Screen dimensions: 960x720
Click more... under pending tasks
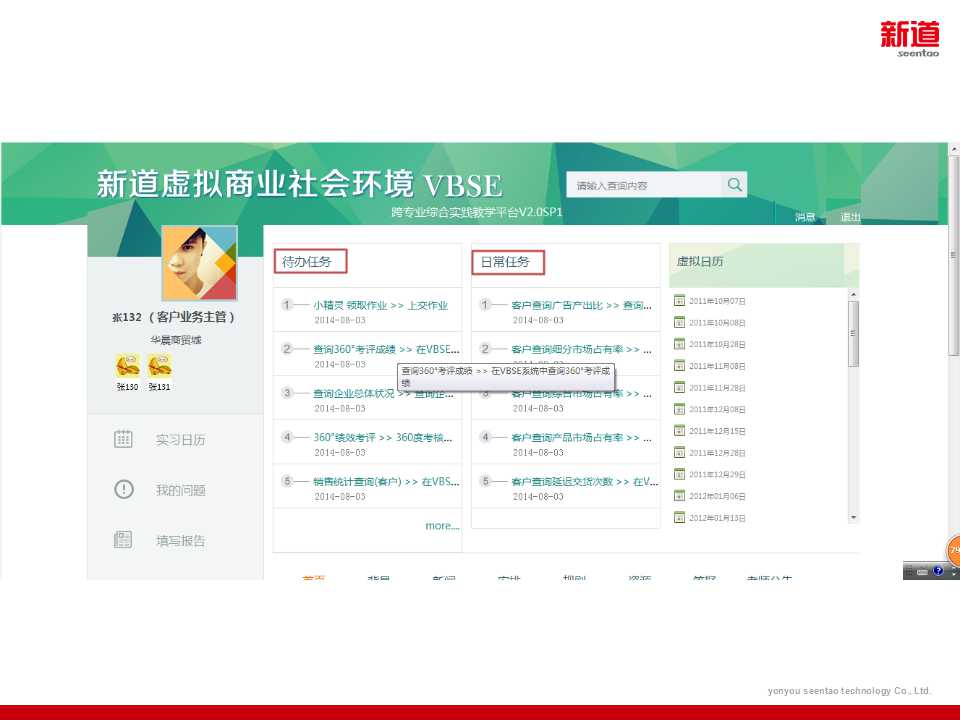click(442, 525)
